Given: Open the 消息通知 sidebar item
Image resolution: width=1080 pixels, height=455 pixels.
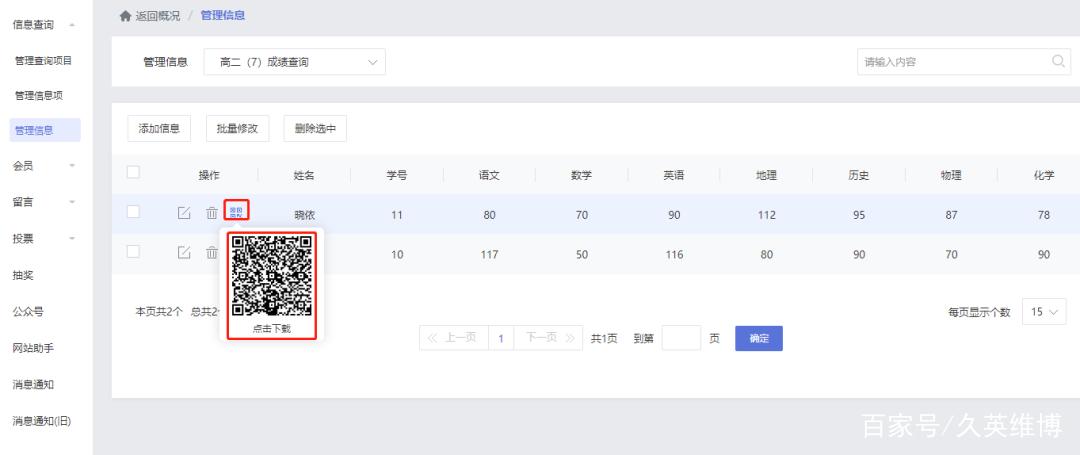Looking at the screenshot, I should (x=33, y=384).
